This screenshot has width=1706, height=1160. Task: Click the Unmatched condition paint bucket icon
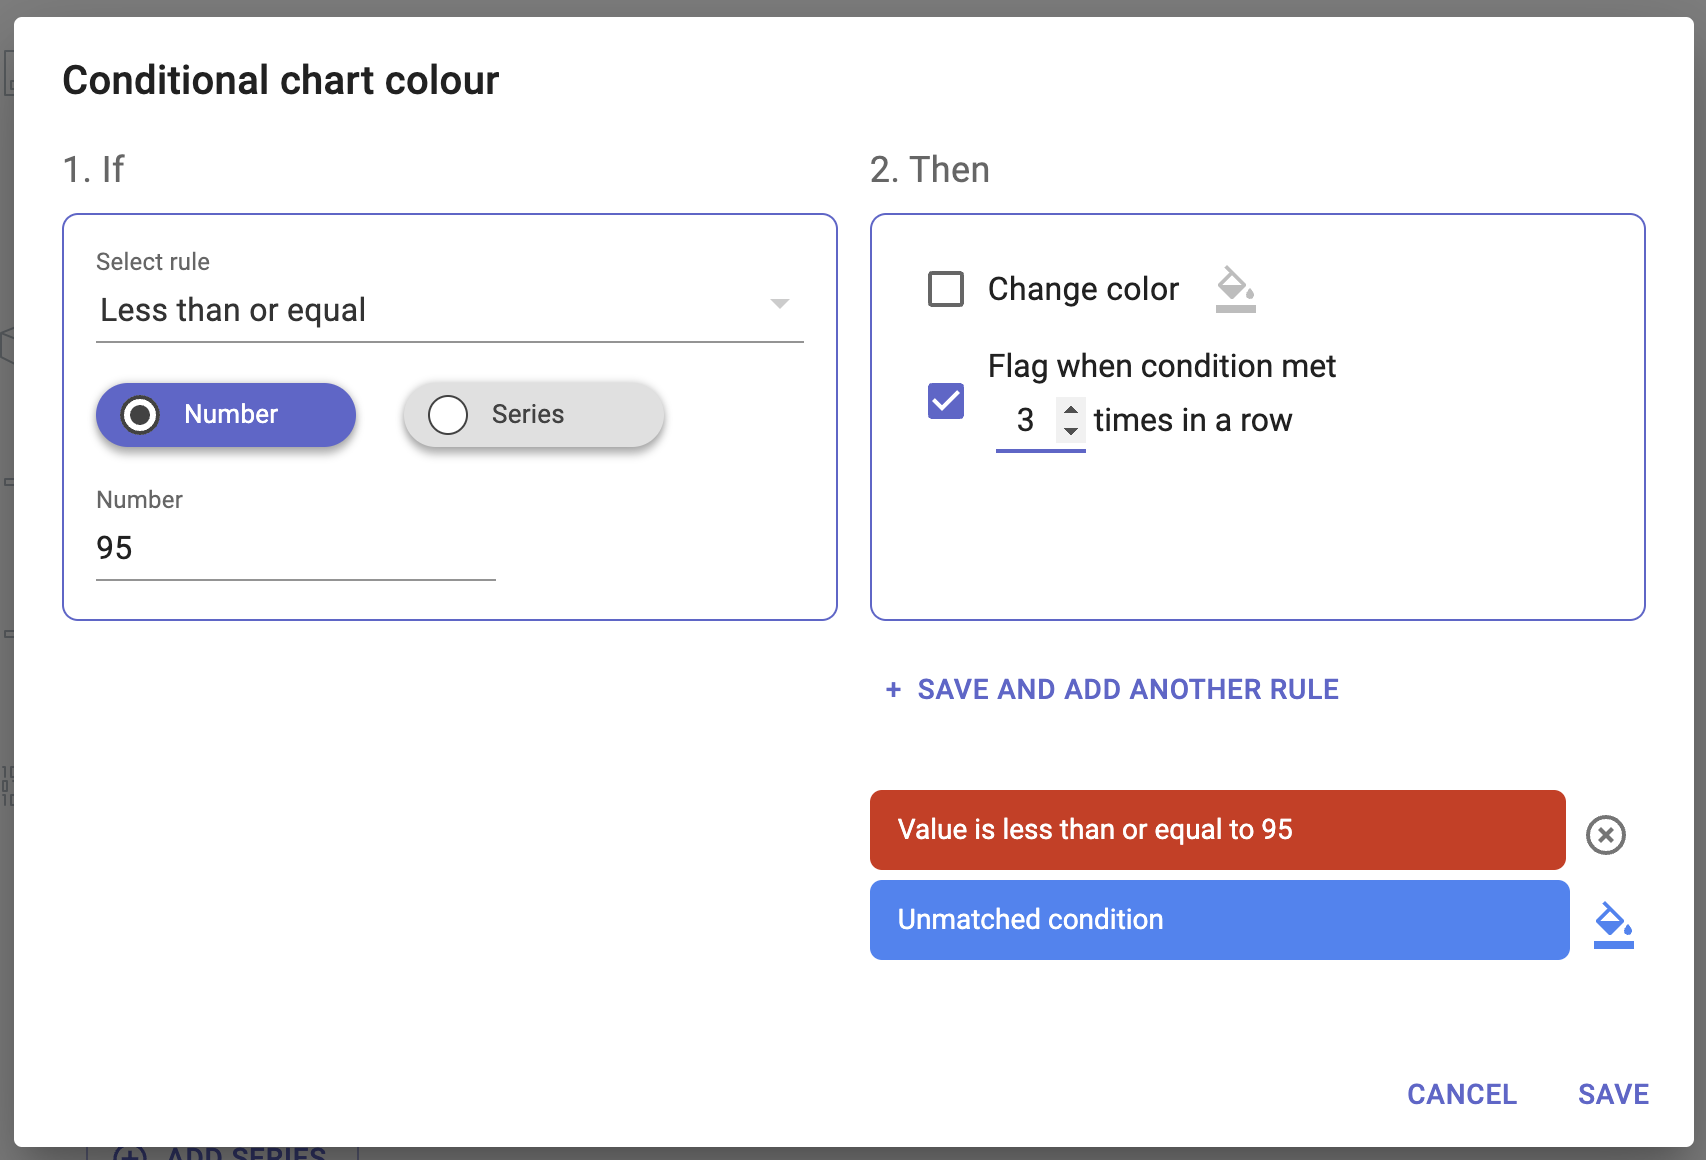[x=1613, y=923]
